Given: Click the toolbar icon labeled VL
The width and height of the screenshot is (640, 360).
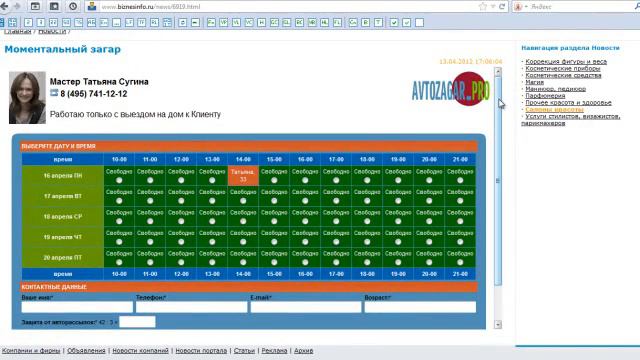Looking at the screenshot, I should (x=236, y=22).
